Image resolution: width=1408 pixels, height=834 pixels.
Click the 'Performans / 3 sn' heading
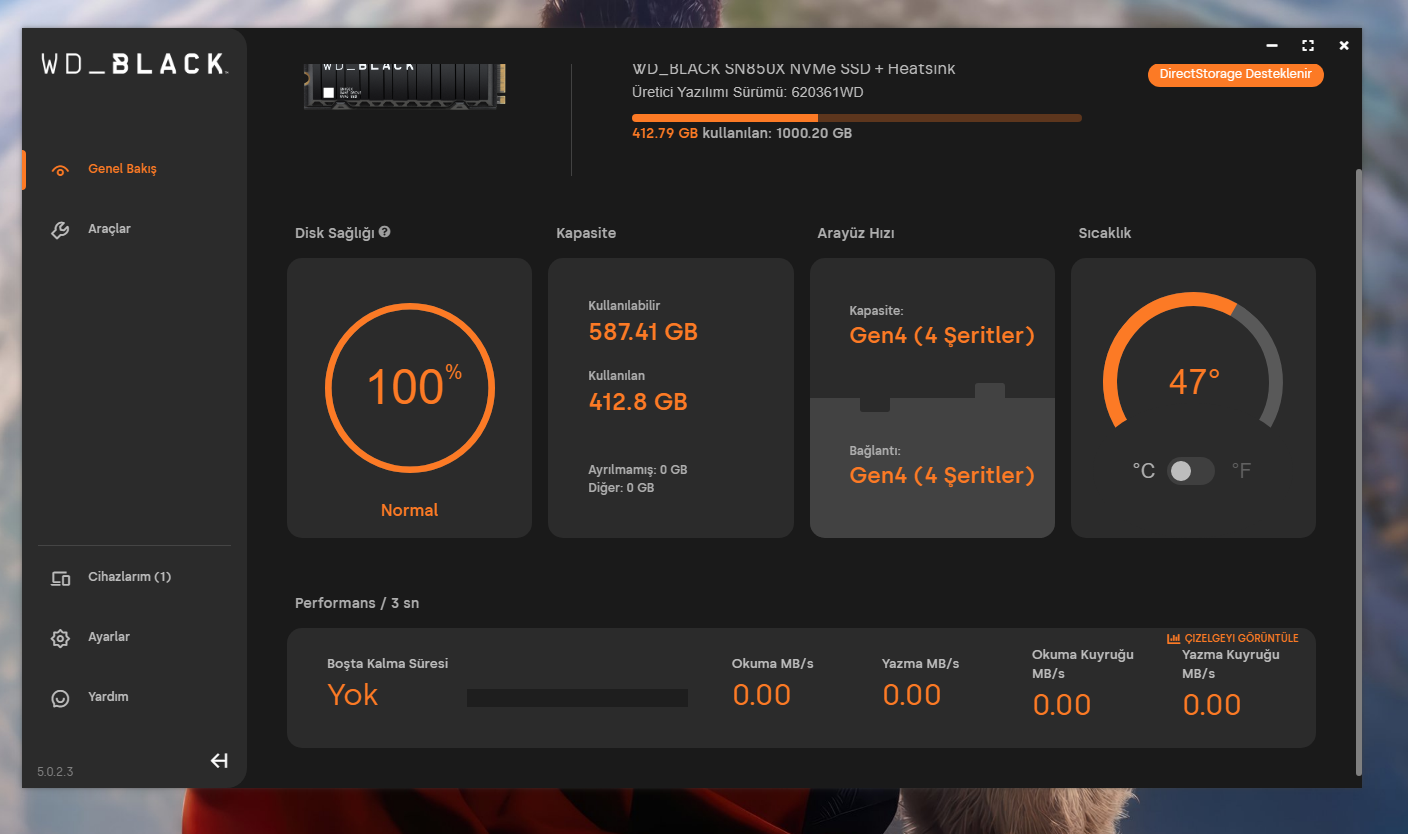[357, 603]
